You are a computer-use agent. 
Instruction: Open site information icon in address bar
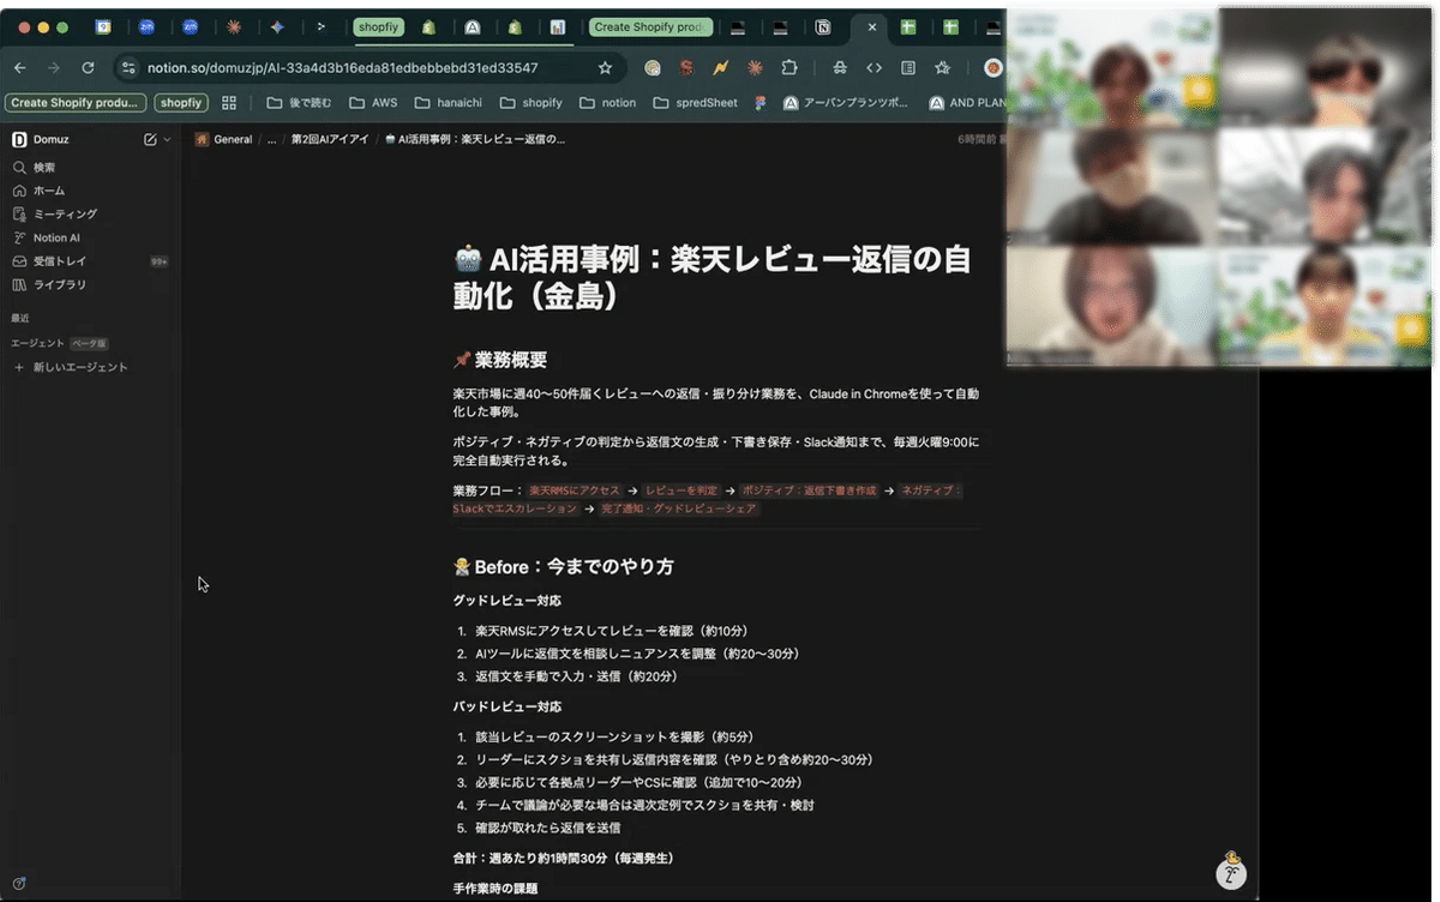[128, 67]
